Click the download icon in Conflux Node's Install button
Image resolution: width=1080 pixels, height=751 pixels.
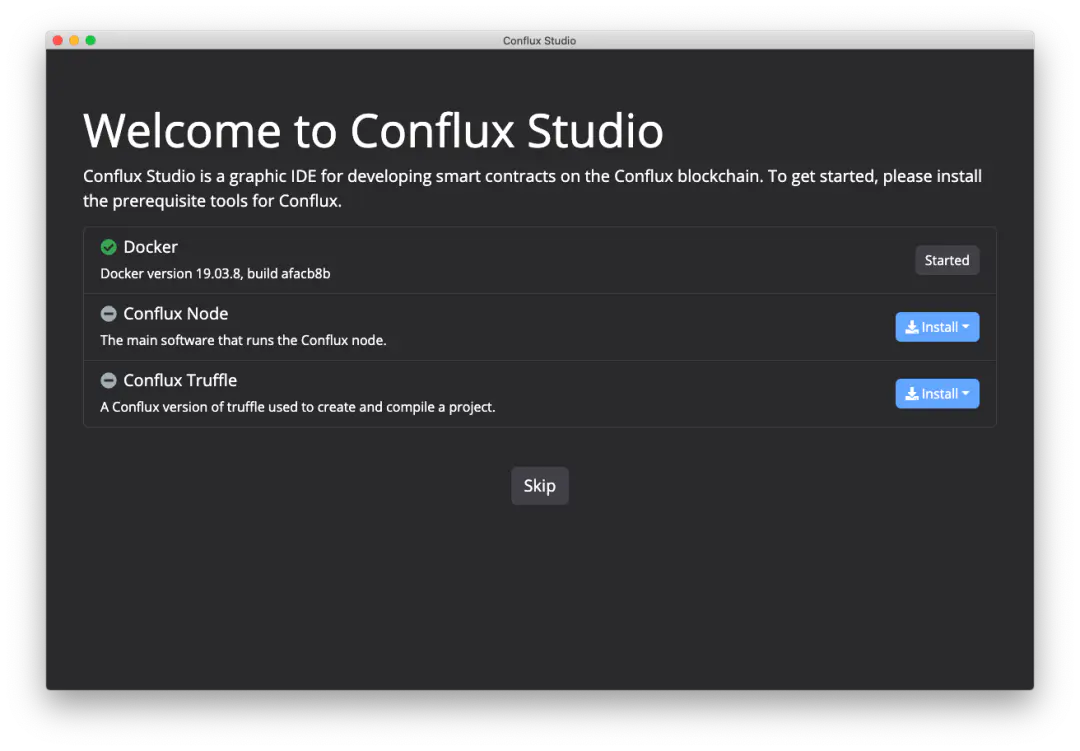coord(911,327)
